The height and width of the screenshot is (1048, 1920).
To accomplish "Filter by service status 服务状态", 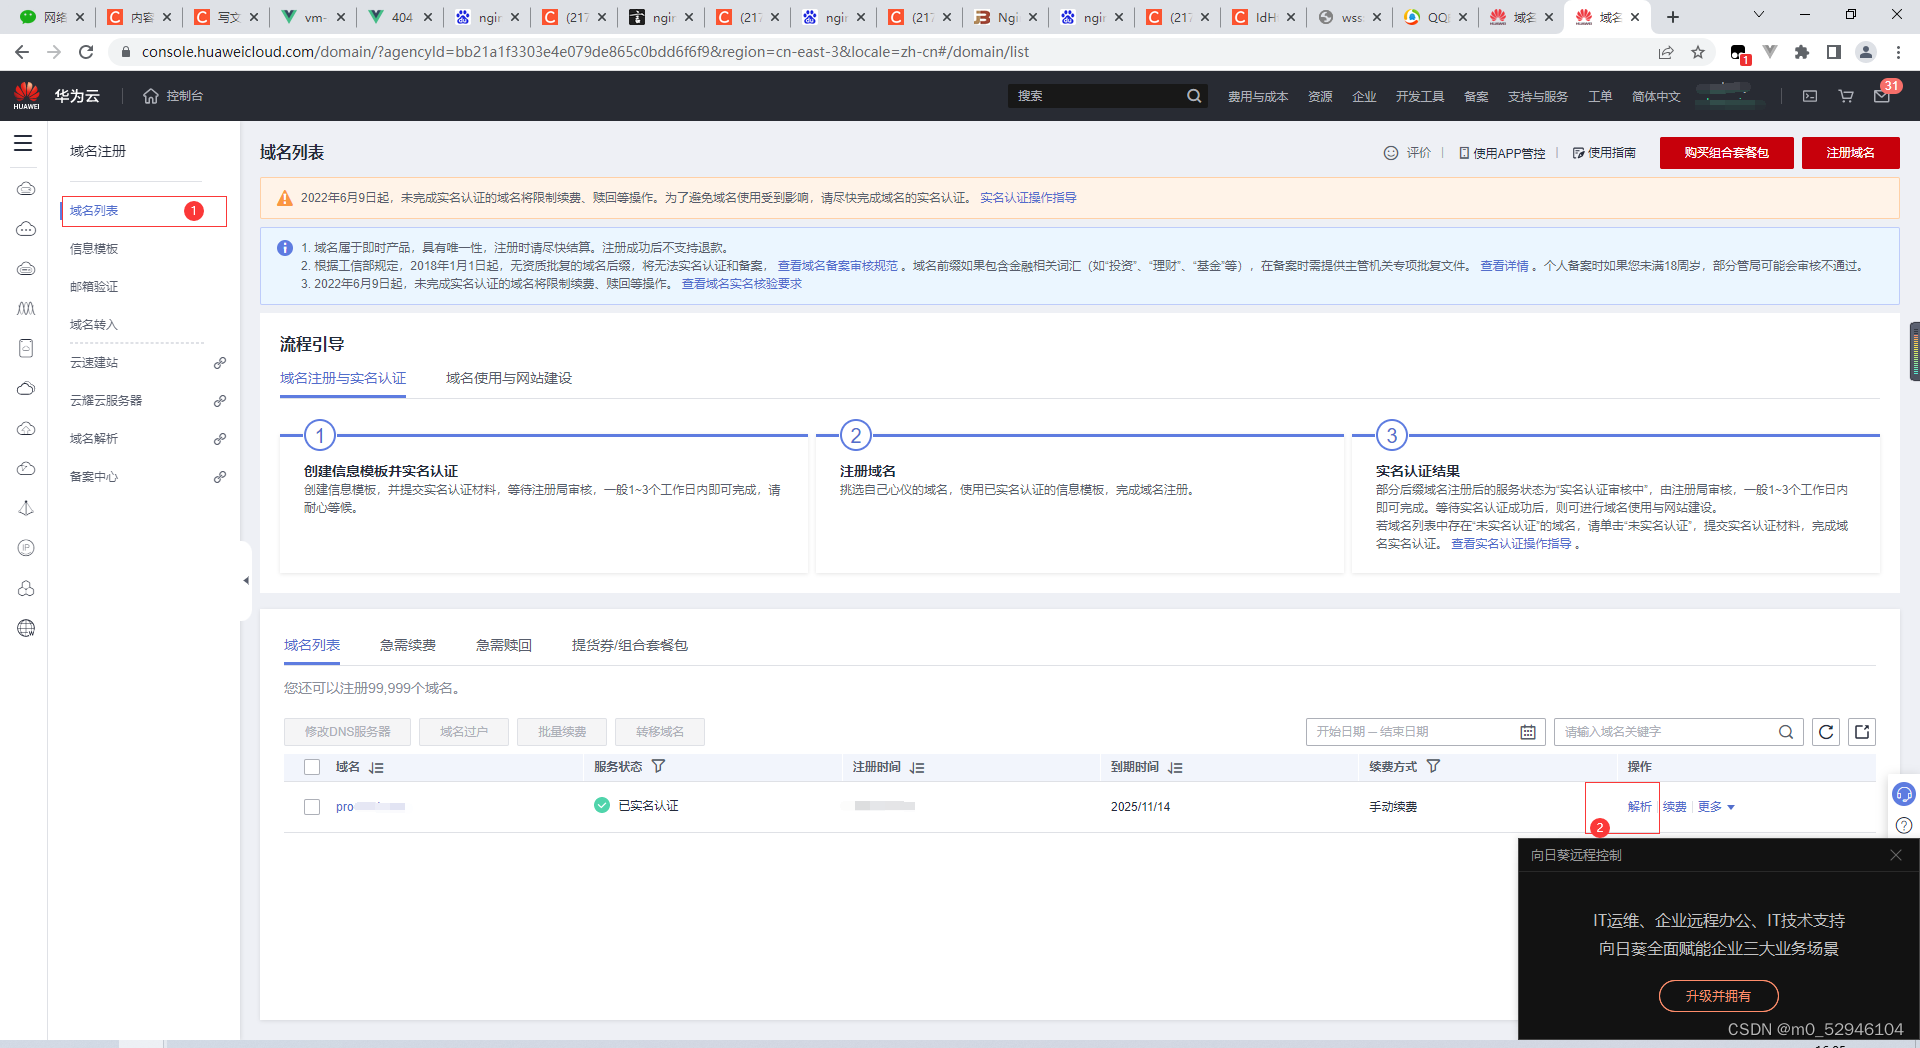I will [658, 766].
